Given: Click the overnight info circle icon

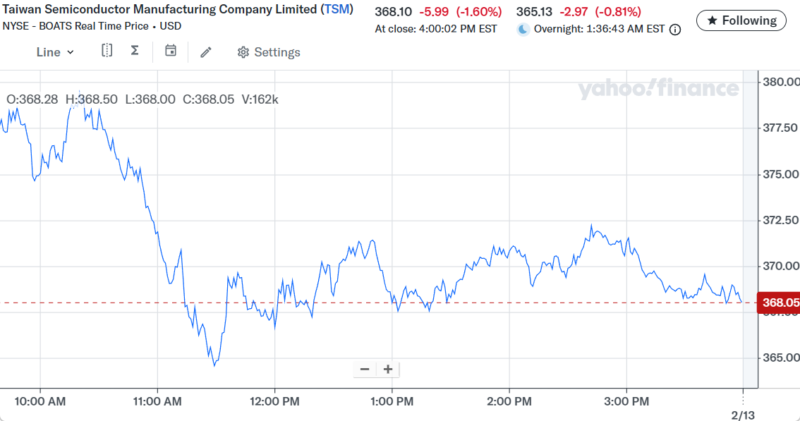Looking at the screenshot, I should 675,30.
